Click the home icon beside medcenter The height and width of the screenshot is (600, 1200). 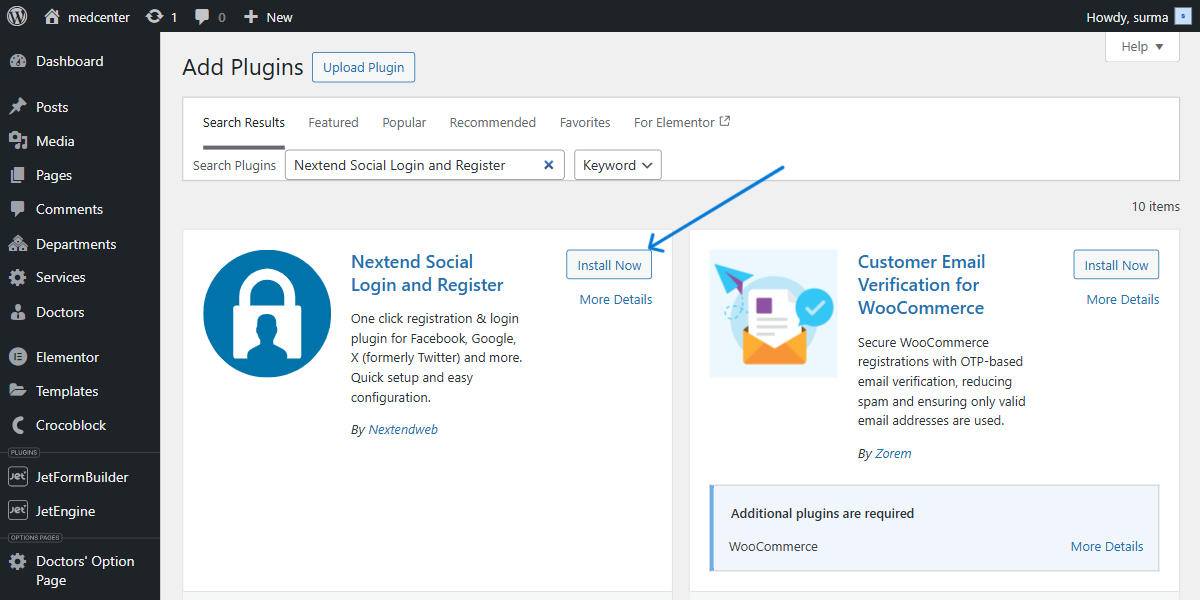pos(52,16)
